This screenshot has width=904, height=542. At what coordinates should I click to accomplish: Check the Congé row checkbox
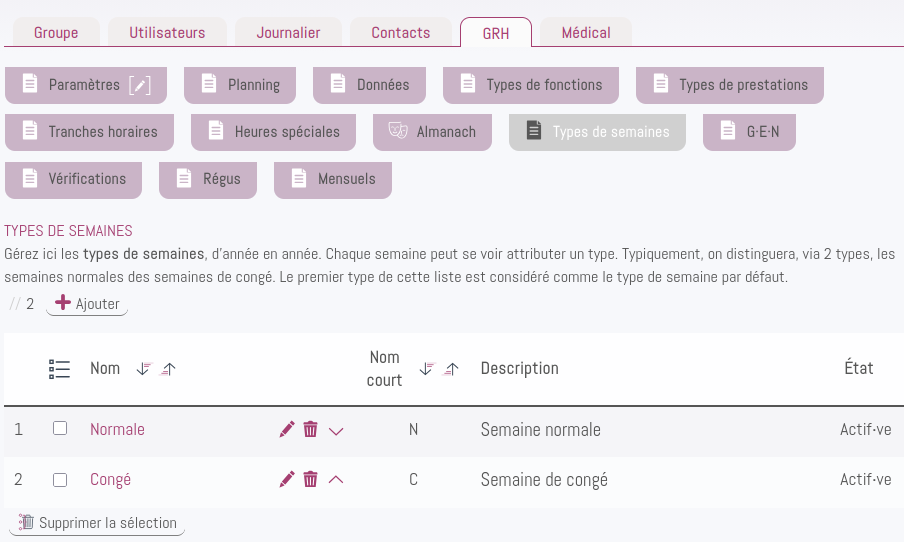pos(60,479)
